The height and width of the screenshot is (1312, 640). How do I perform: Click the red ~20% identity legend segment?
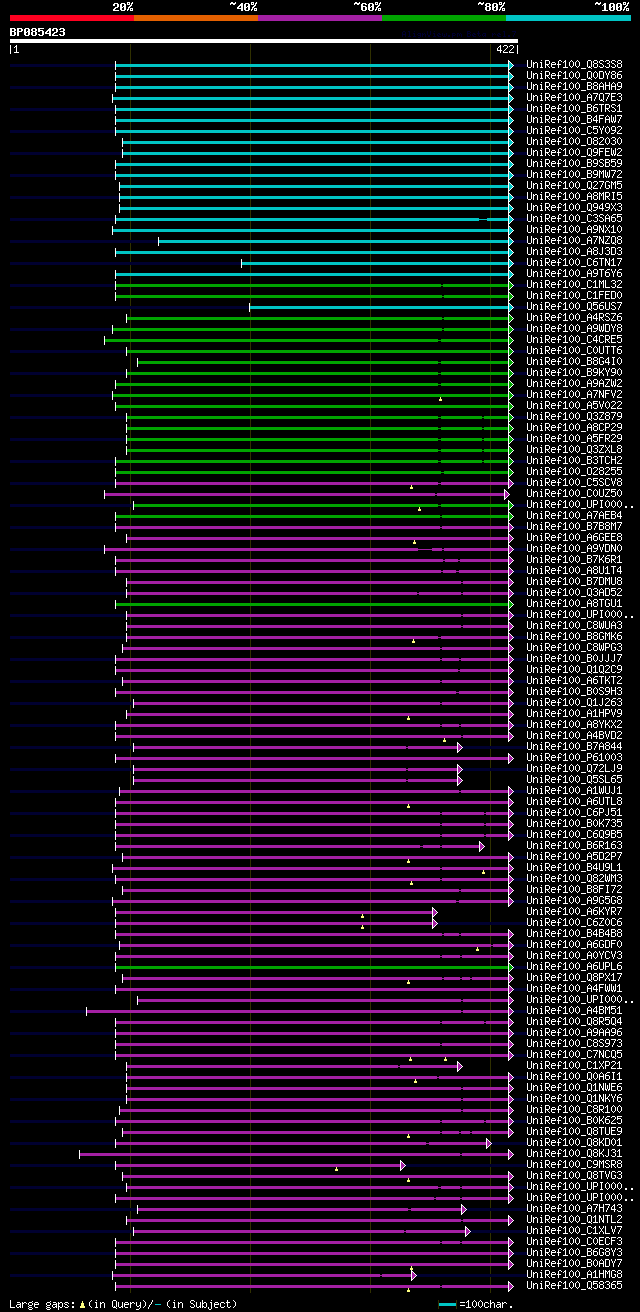pos(72,17)
